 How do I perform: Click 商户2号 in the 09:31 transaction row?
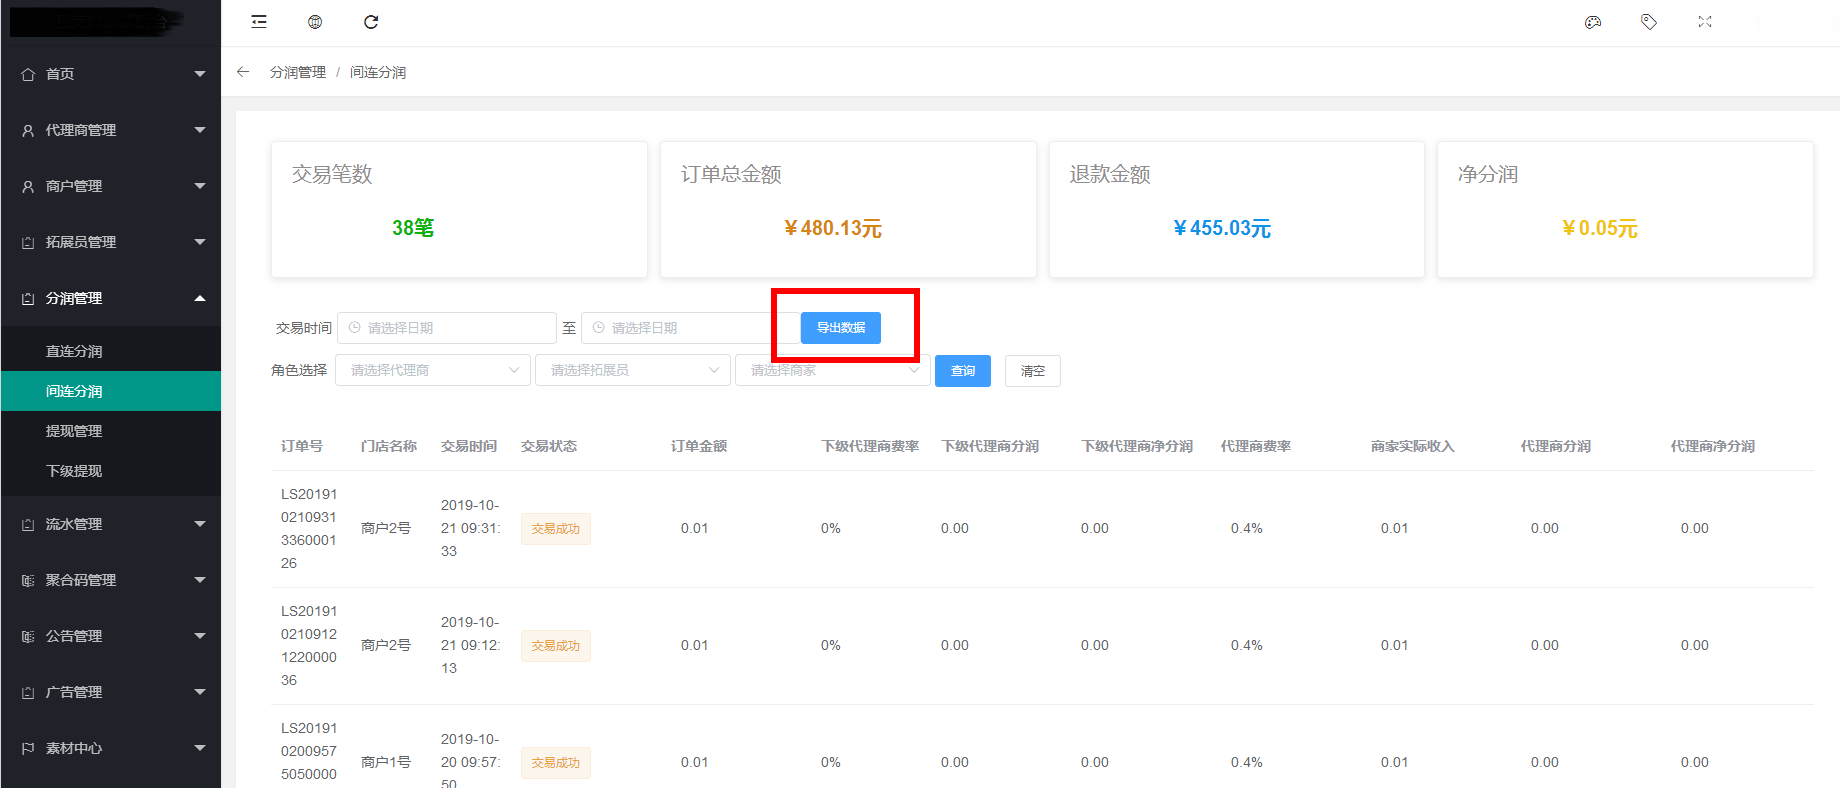click(386, 528)
